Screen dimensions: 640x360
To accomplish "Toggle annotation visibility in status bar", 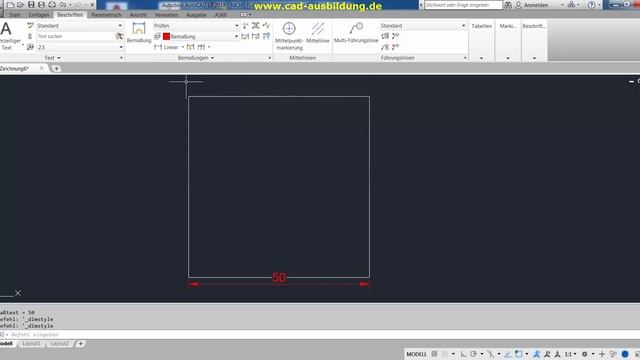I will tap(537, 354).
